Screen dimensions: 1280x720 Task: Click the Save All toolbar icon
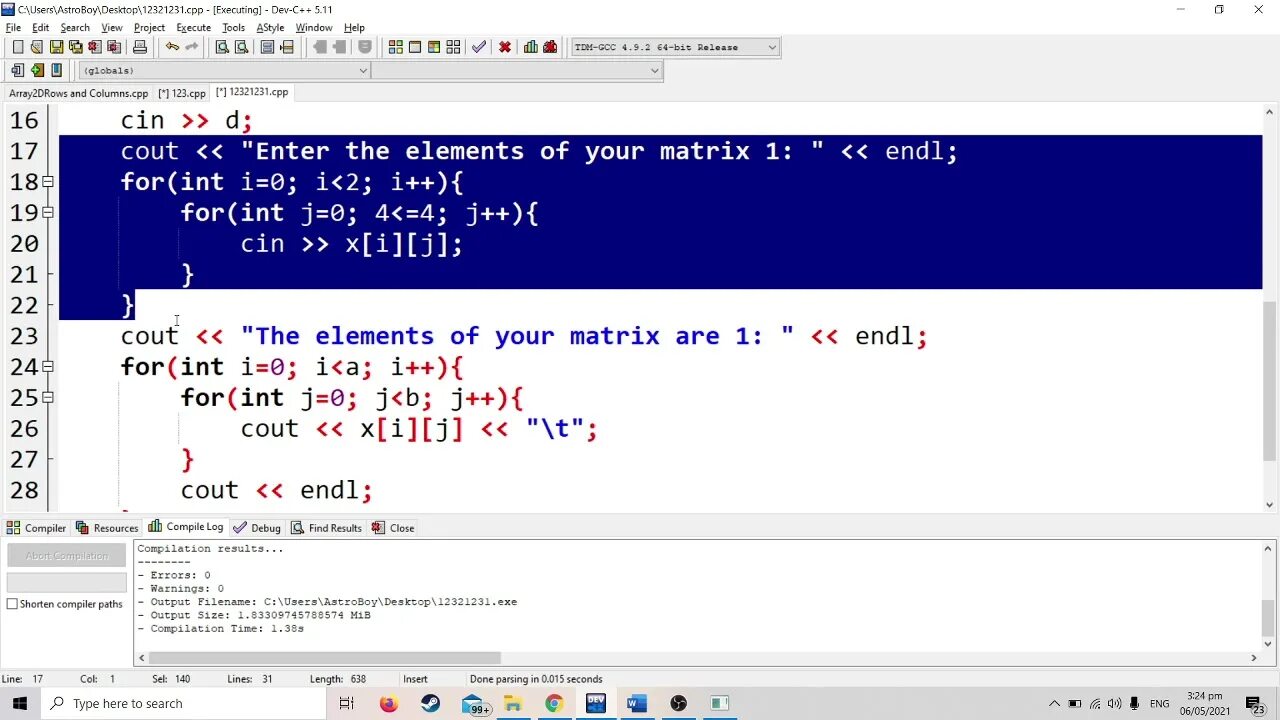(x=75, y=47)
